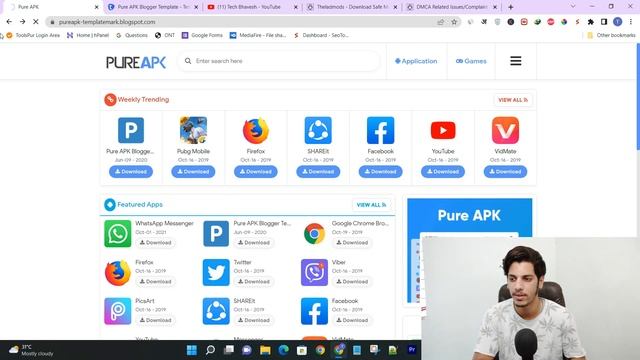Open ToolsPur Login Area bookmark
The height and width of the screenshot is (360, 640).
33,36
